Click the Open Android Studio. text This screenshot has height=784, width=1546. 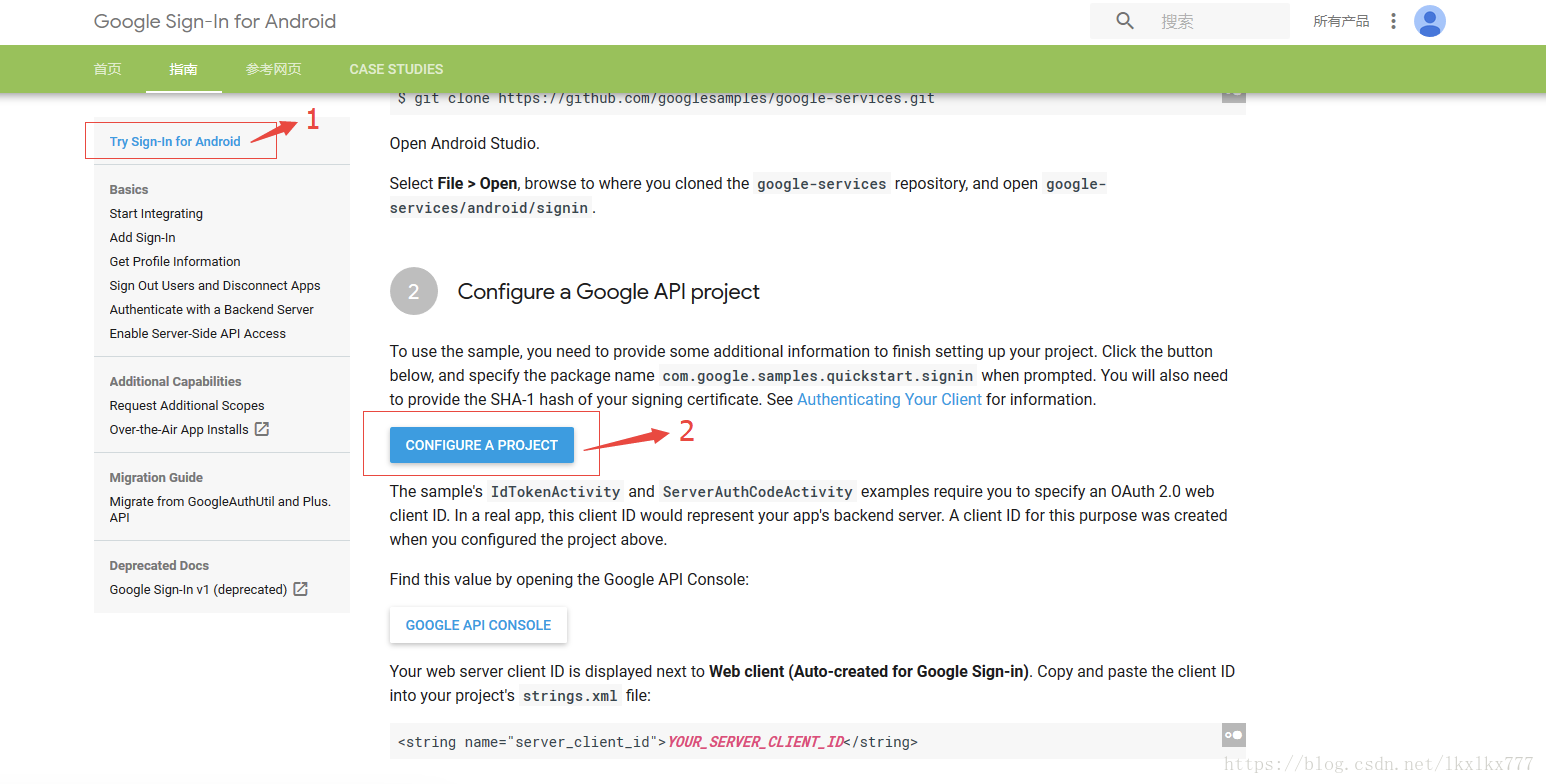(465, 143)
